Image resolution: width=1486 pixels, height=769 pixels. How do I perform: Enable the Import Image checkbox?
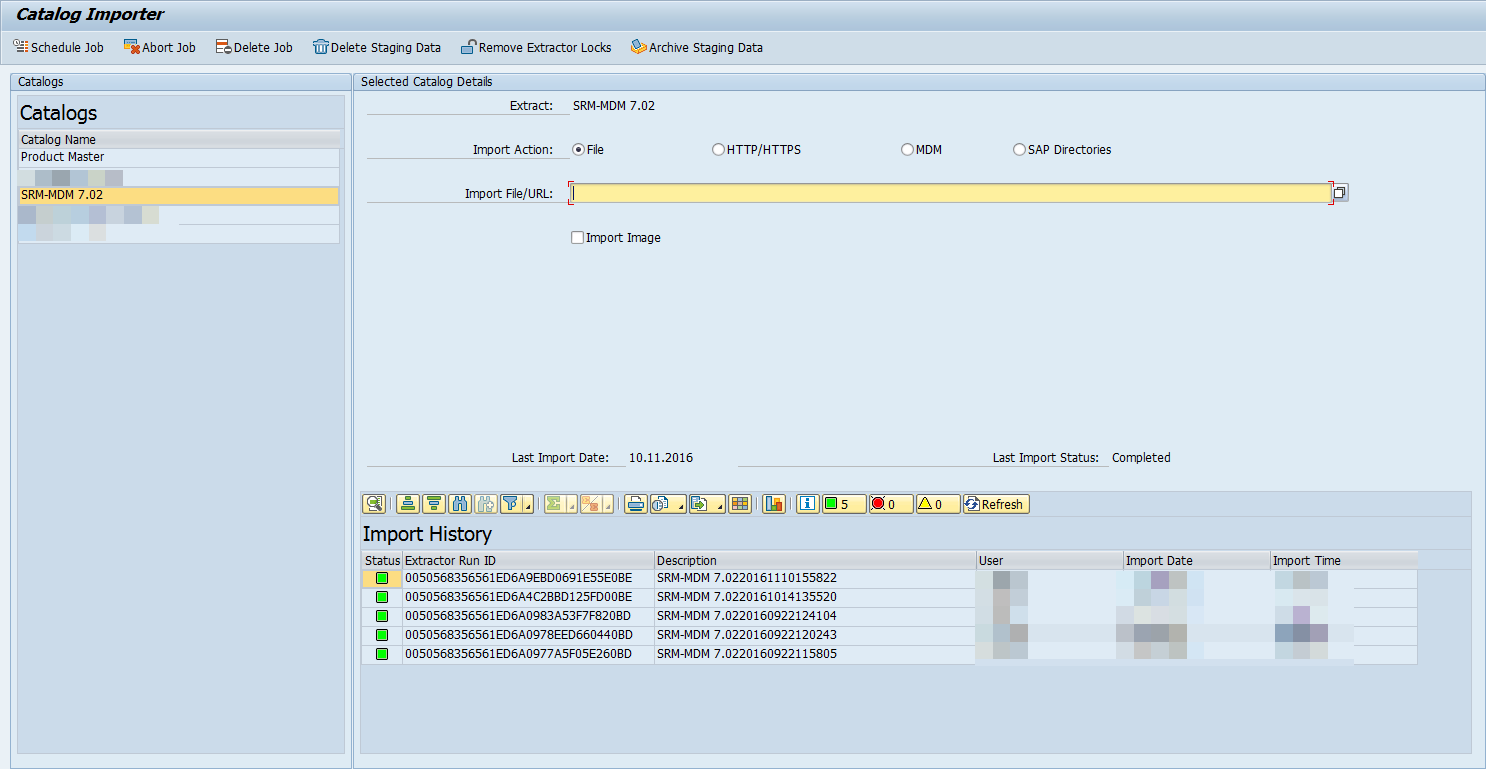(x=577, y=238)
